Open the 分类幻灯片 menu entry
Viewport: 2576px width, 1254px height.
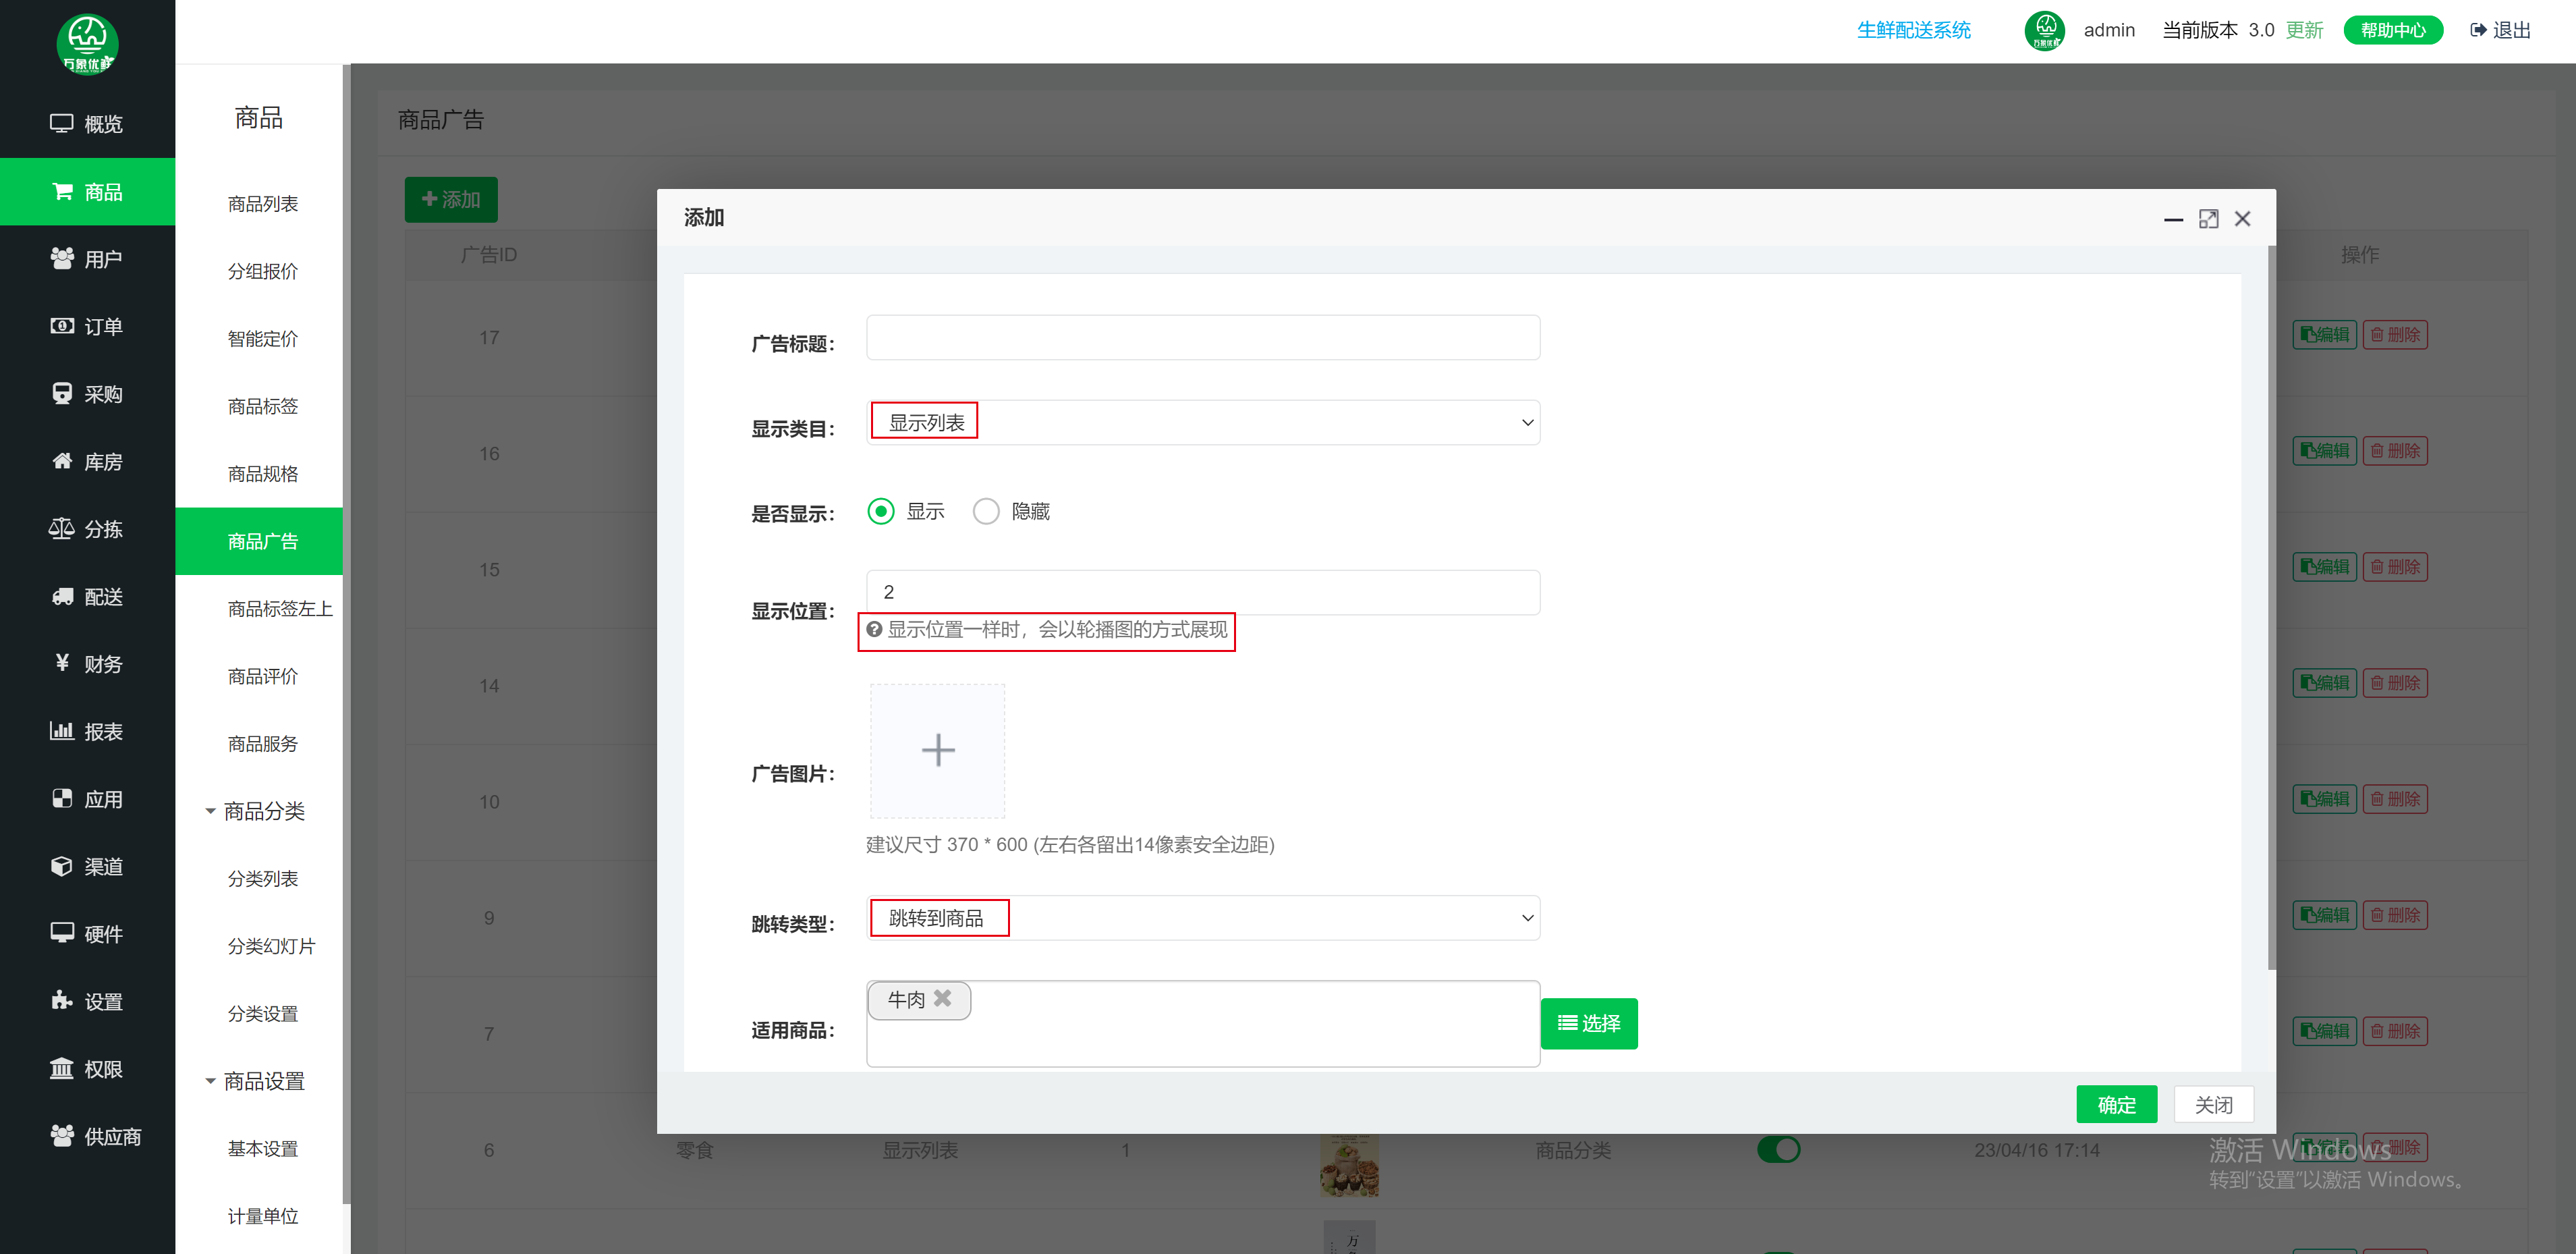271,945
